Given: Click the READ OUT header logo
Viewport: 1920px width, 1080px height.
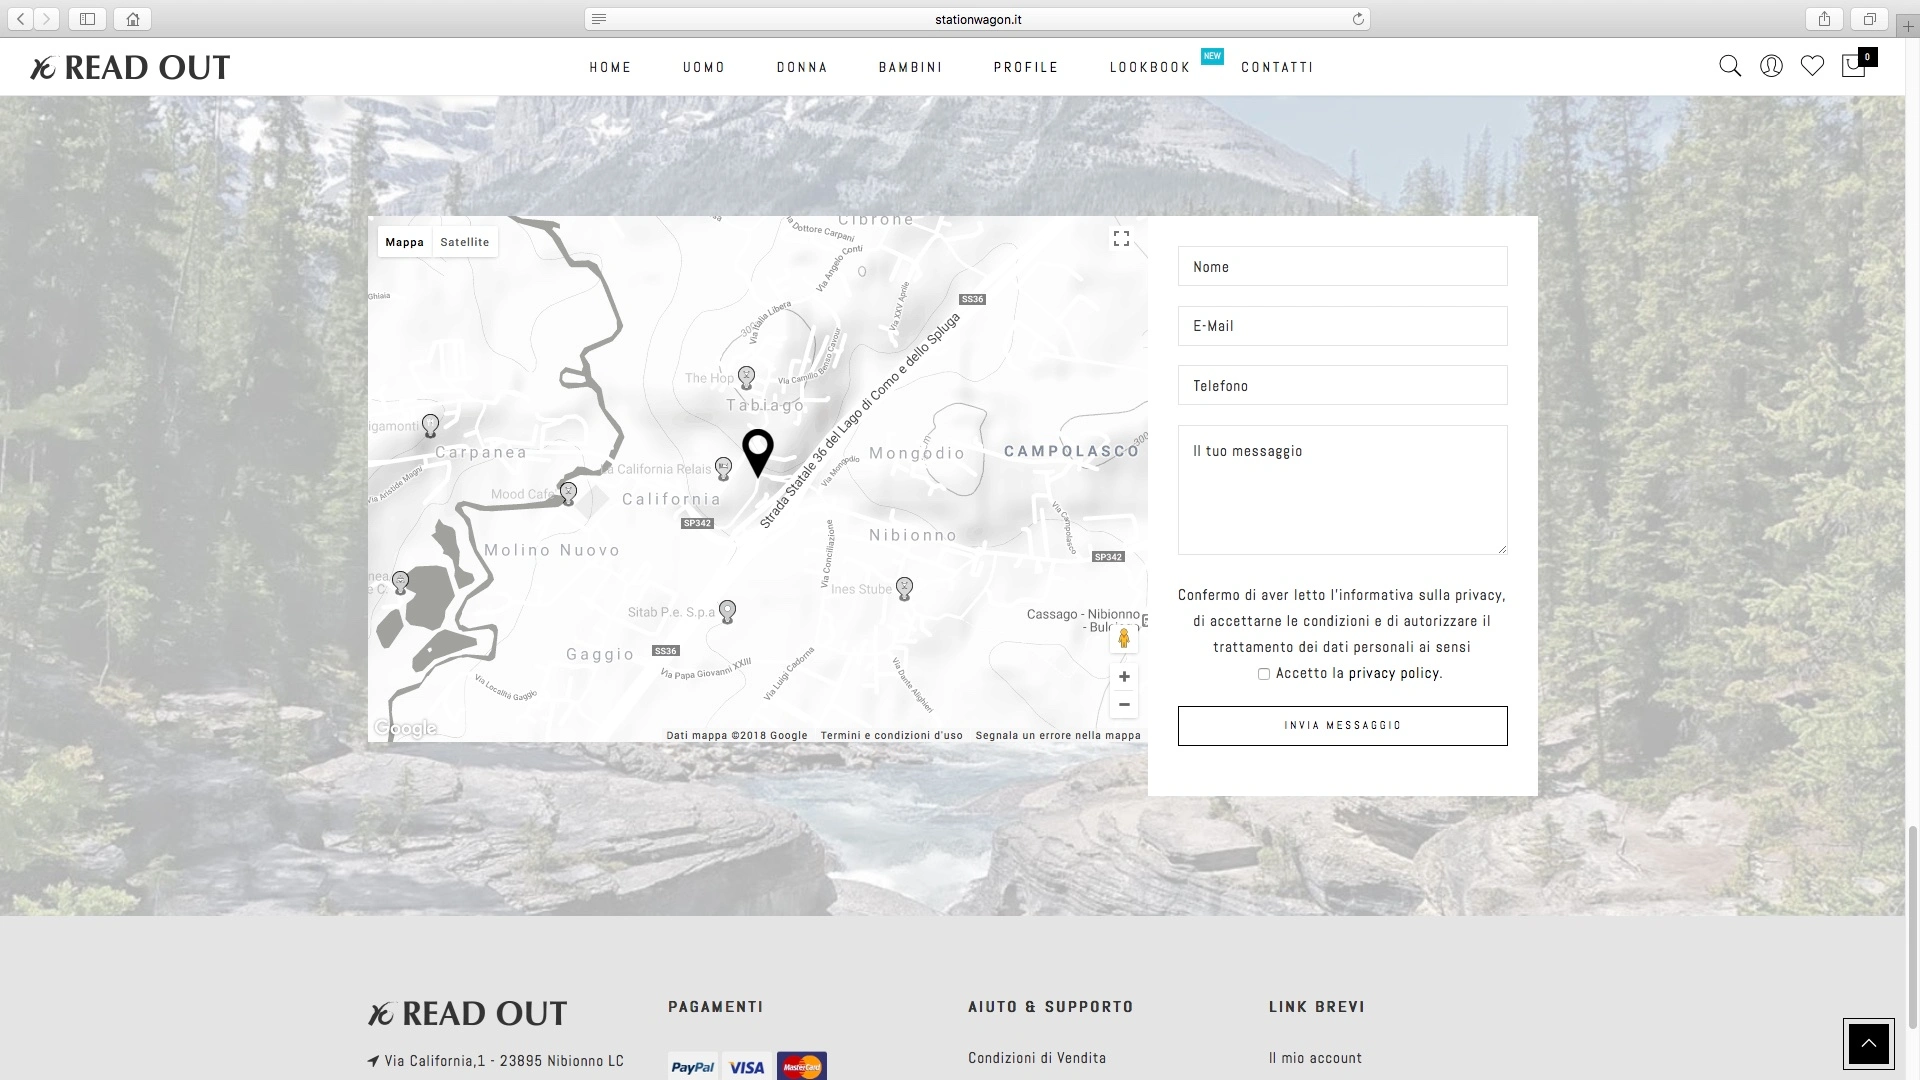Looking at the screenshot, I should click(x=130, y=67).
